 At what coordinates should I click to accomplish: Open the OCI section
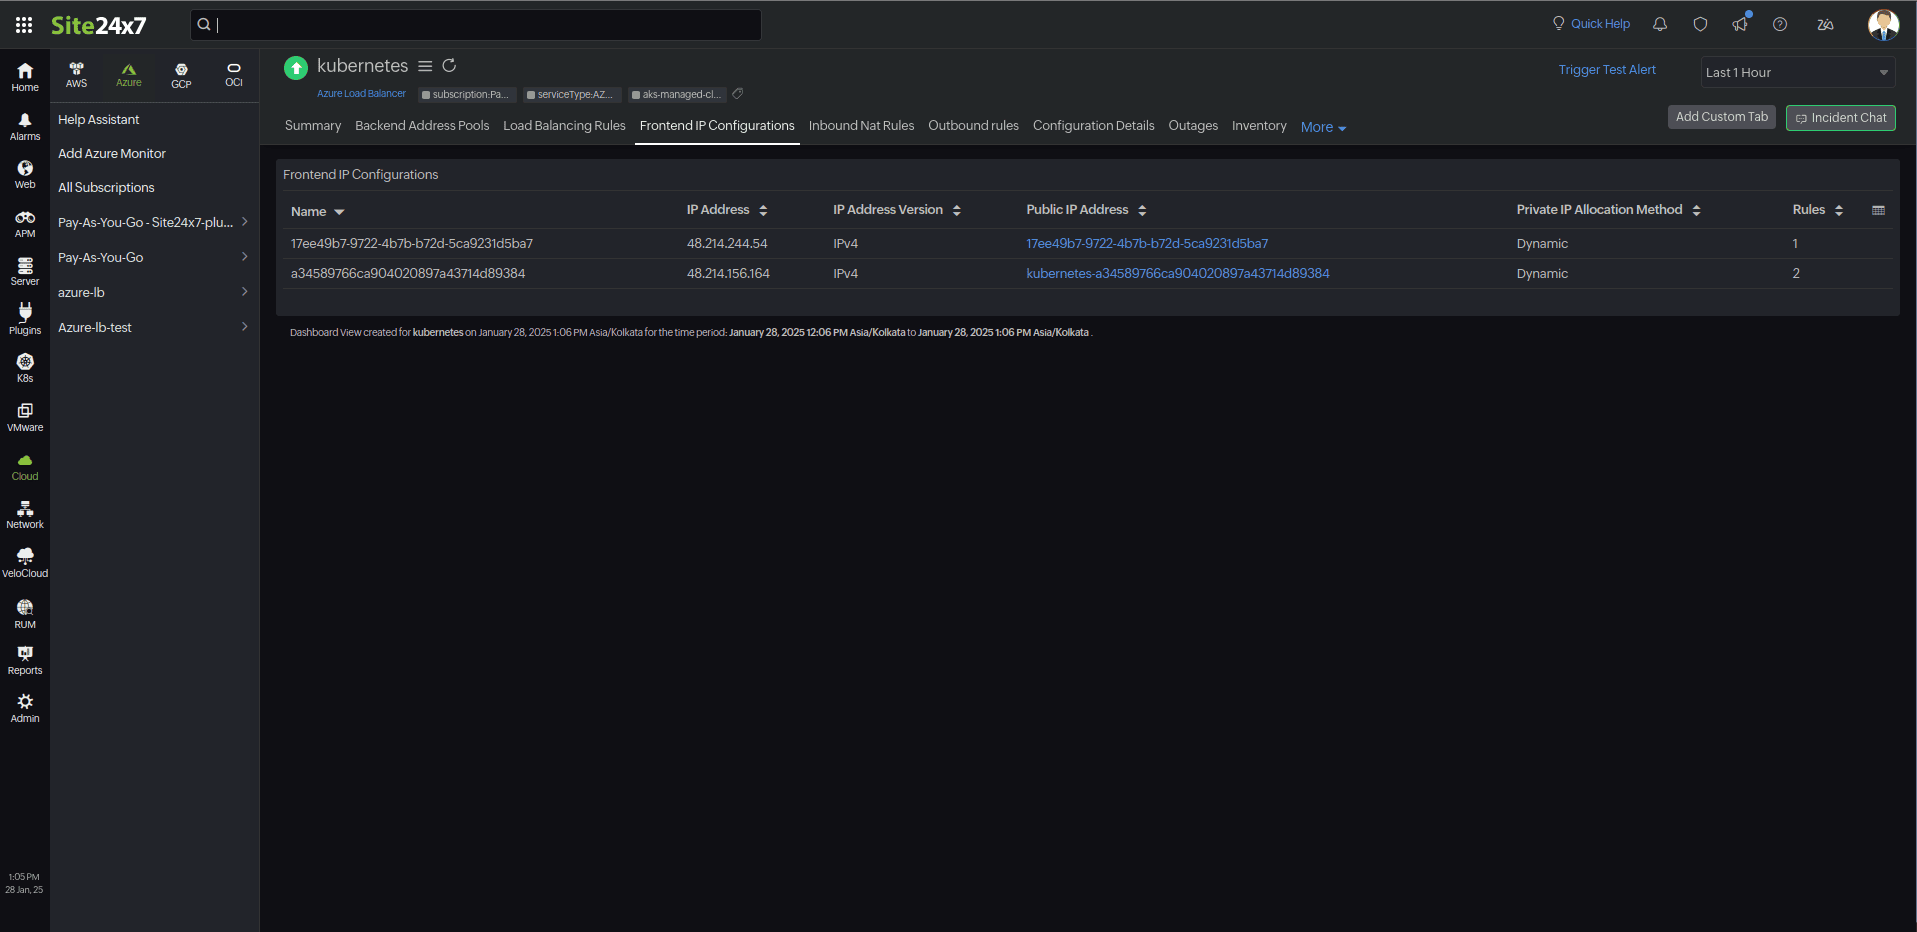point(233,74)
